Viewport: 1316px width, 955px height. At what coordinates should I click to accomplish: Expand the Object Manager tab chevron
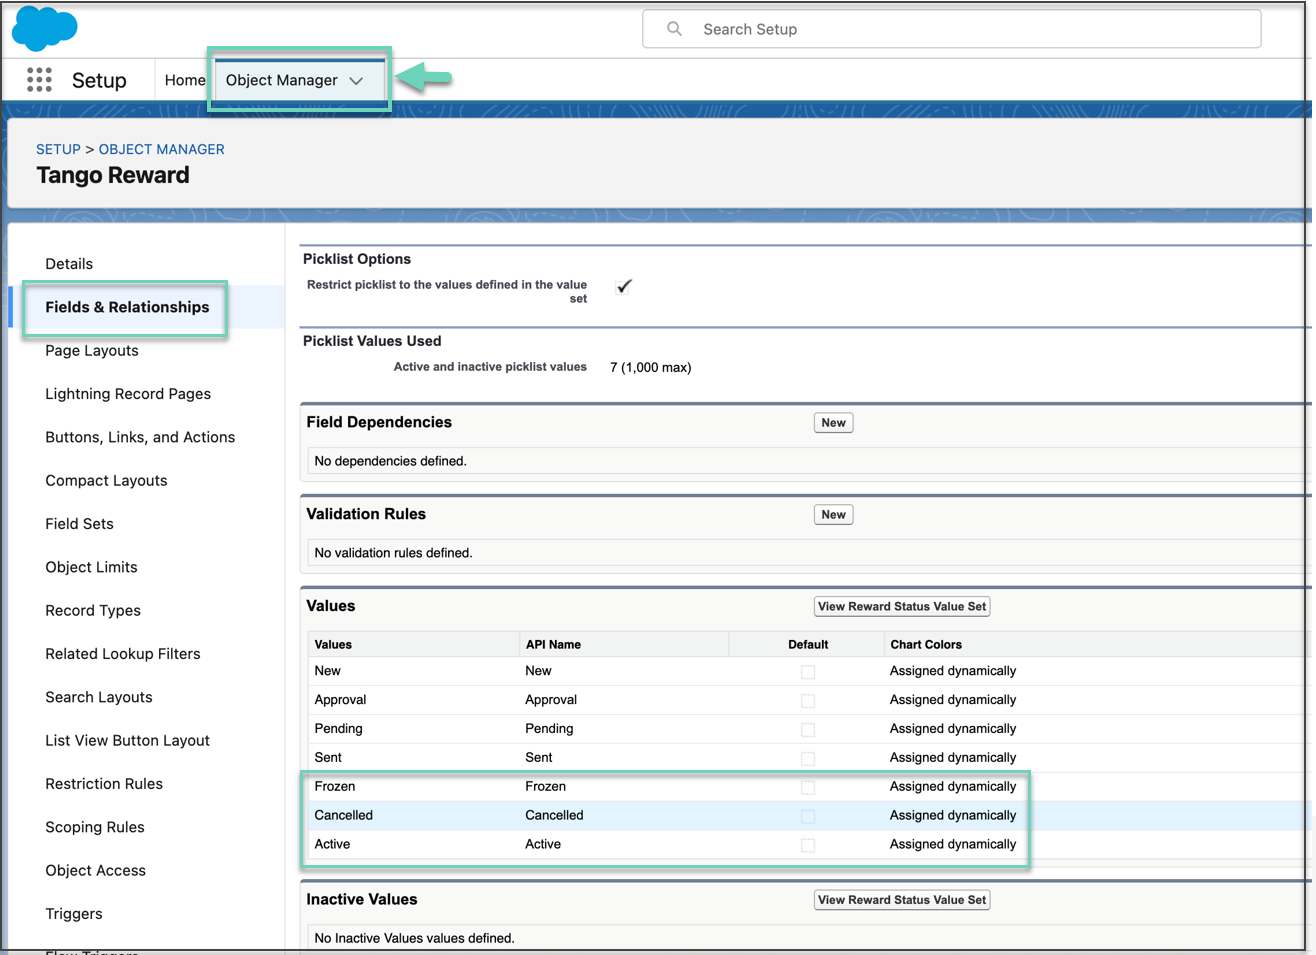(x=356, y=81)
